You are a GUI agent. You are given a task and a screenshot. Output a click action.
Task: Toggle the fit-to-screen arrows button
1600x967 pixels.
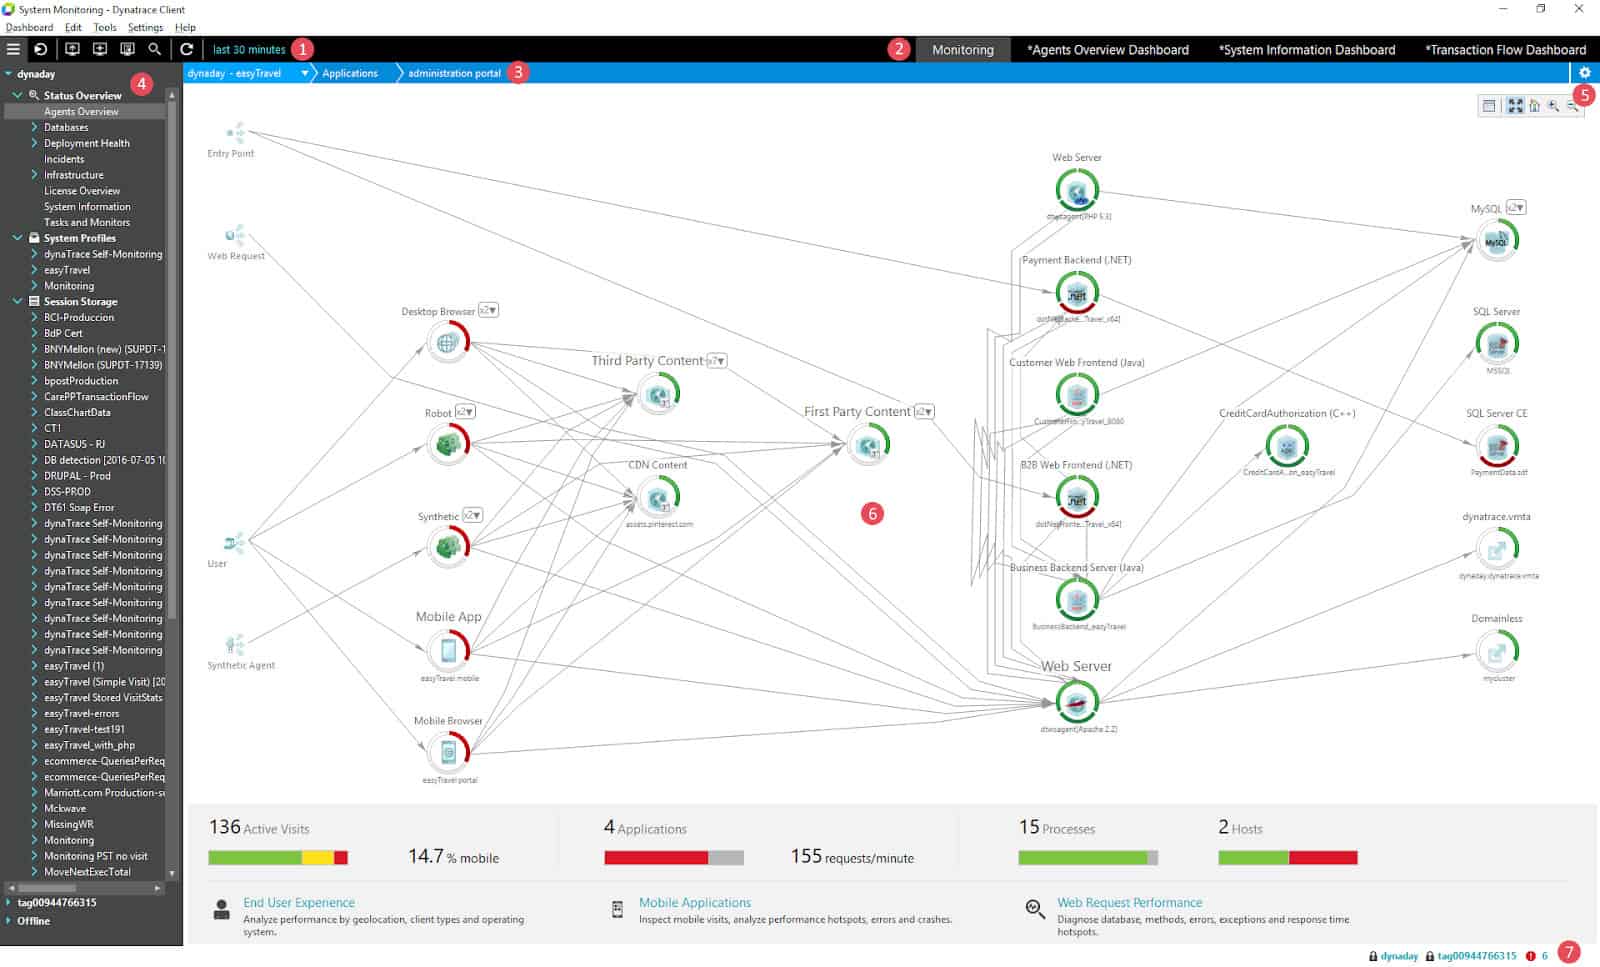point(1516,106)
